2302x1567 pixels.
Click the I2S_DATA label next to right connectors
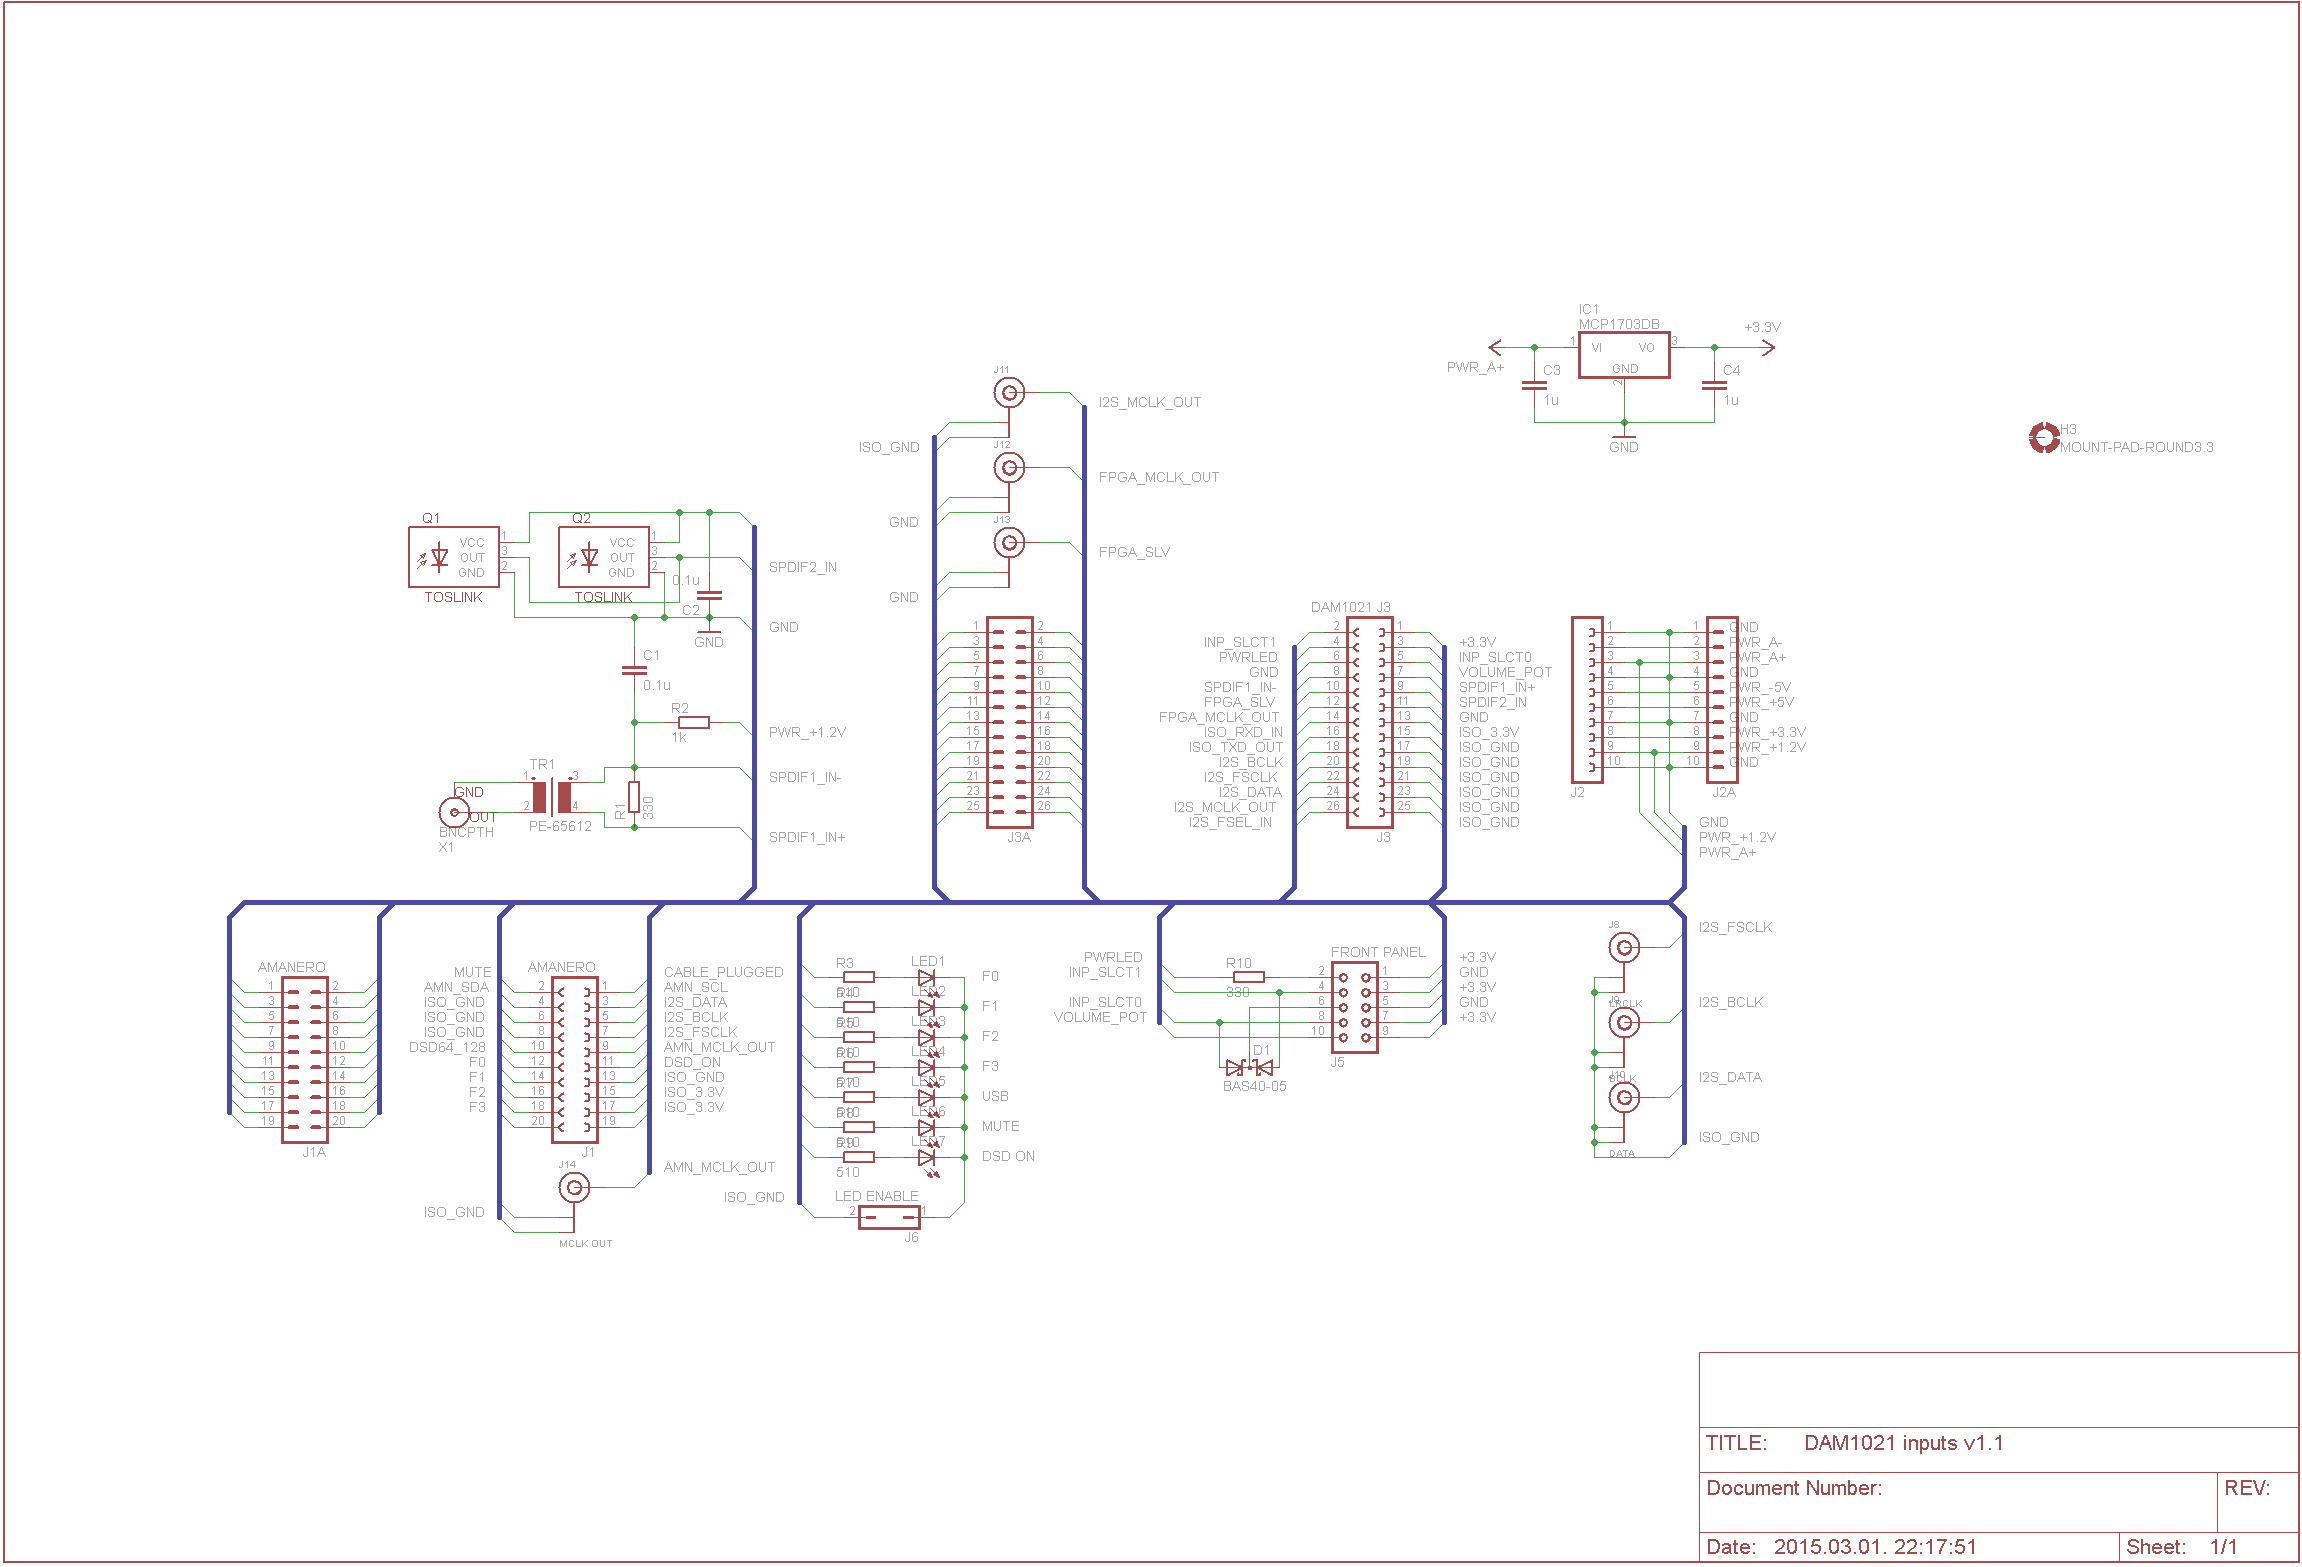point(1729,1077)
